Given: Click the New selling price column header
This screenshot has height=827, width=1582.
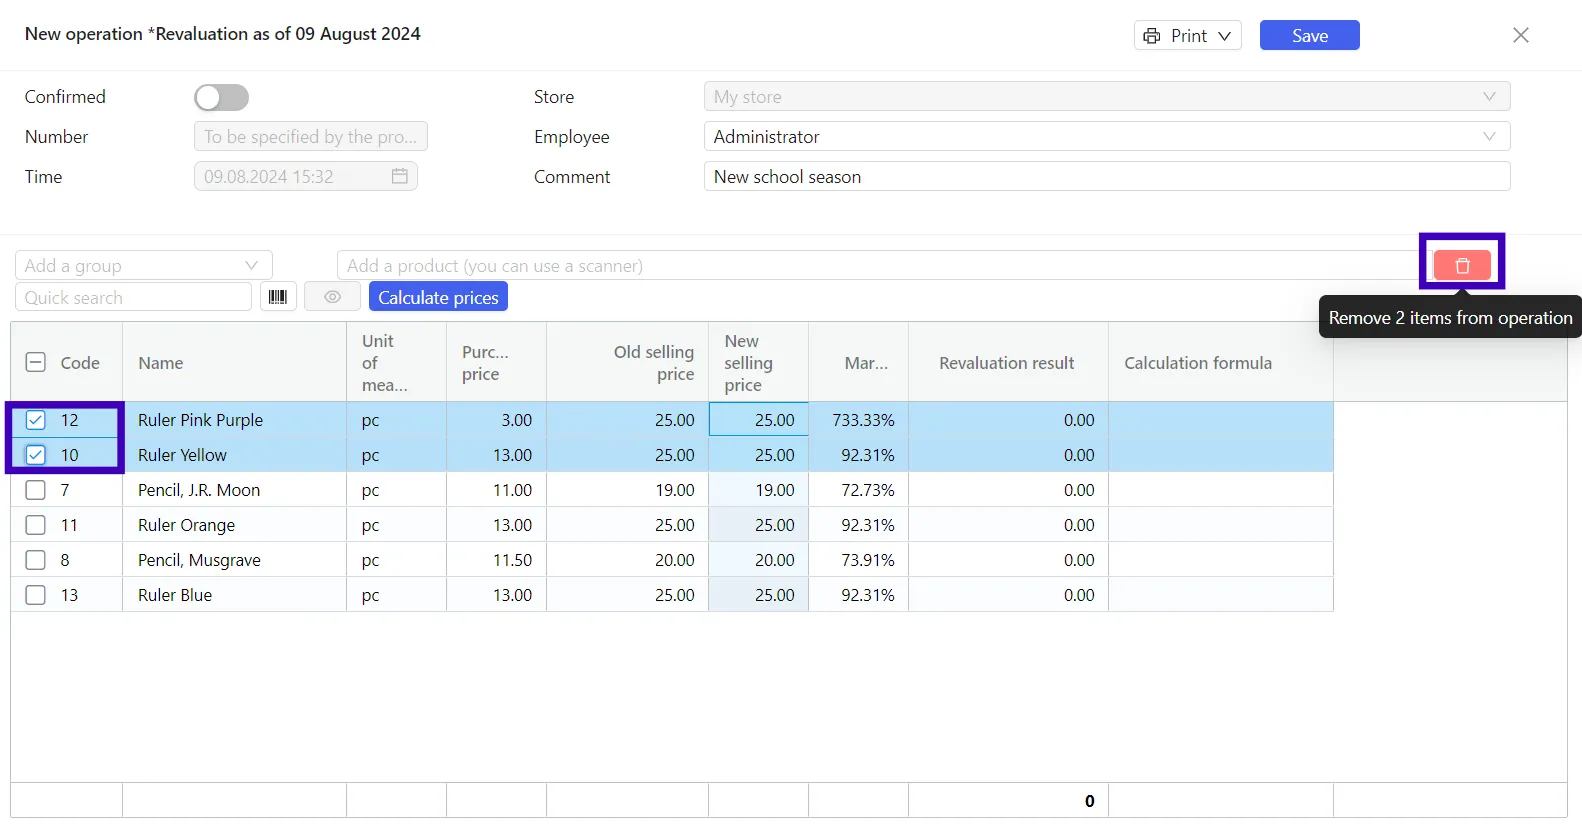Looking at the screenshot, I should click(758, 362).
